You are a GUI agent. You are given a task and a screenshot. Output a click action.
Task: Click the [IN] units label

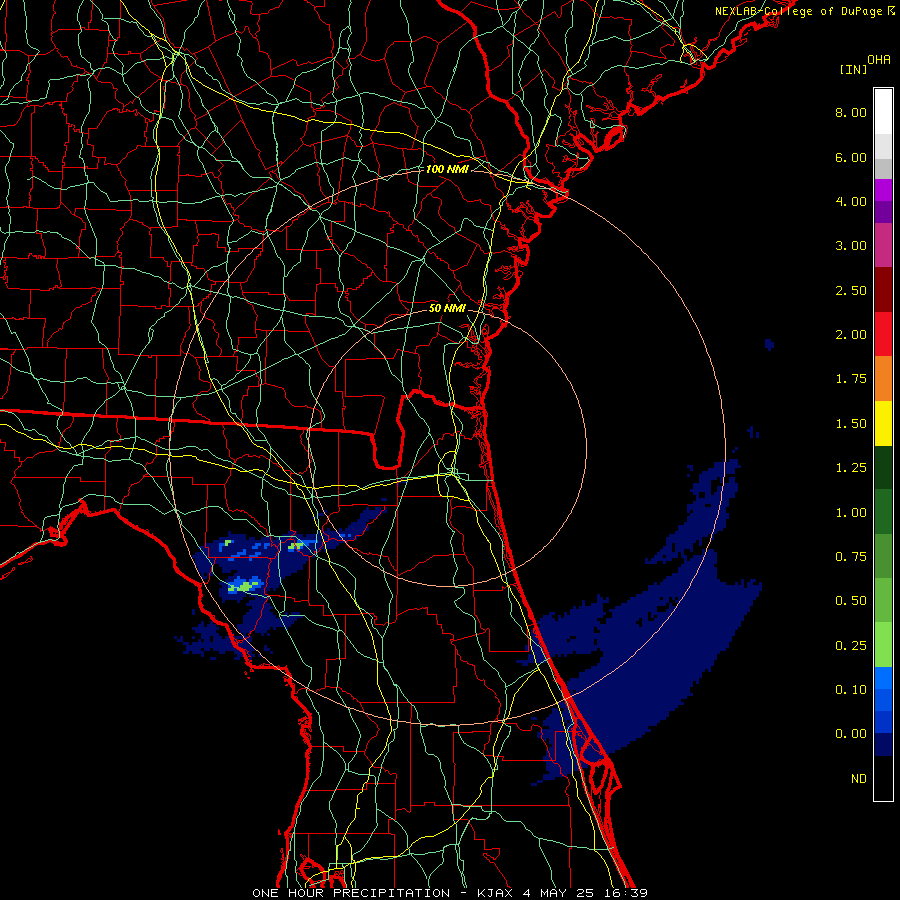(853, 69)
